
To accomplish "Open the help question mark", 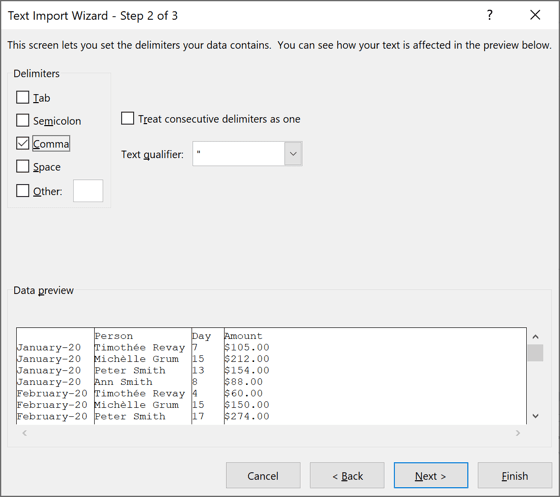I will [490, 15].
